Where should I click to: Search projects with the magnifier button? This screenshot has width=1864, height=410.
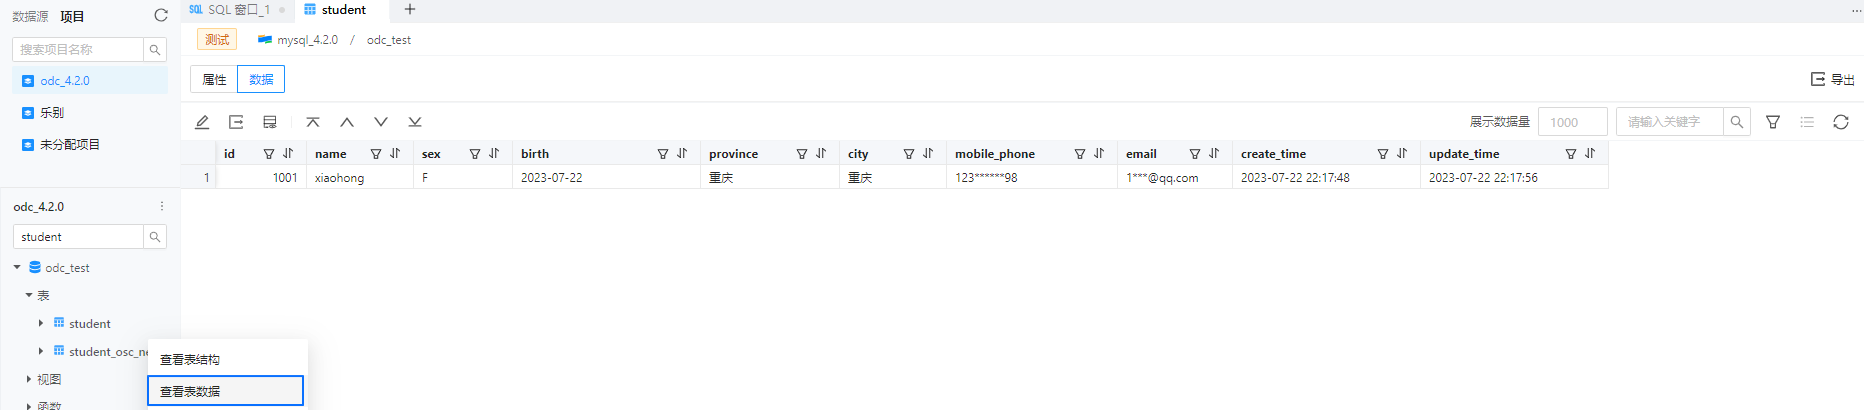pyautogui.click(x=155, y=49)
